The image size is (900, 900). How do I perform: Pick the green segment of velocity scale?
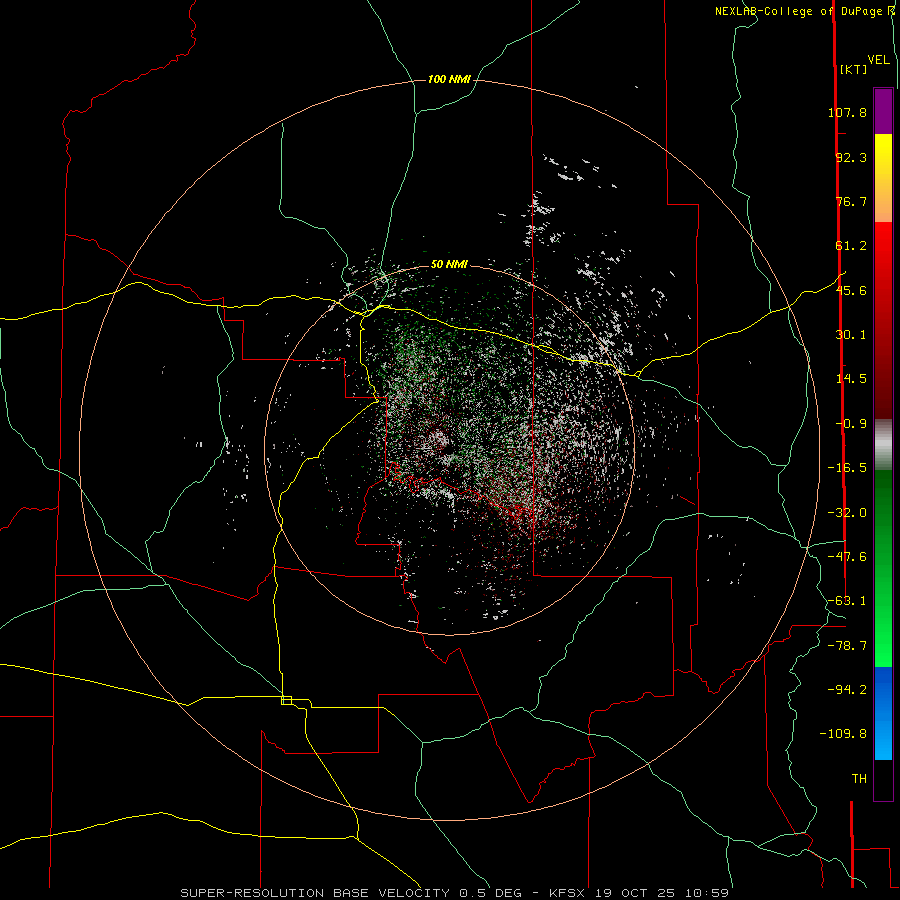pos(883,568)
